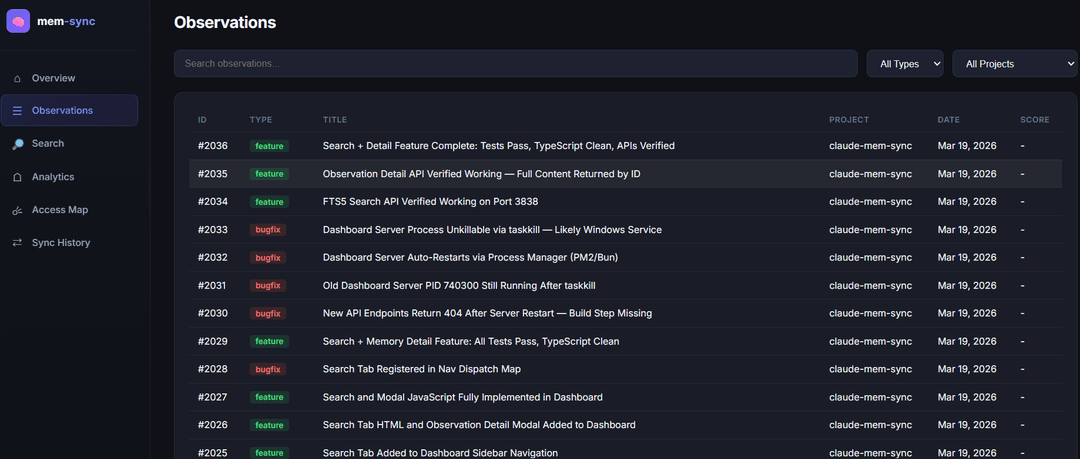Open 'New API Endpoints Return 404' title
The height and width of the screenshot is (459, 1080).
click(x=487, y=314)
